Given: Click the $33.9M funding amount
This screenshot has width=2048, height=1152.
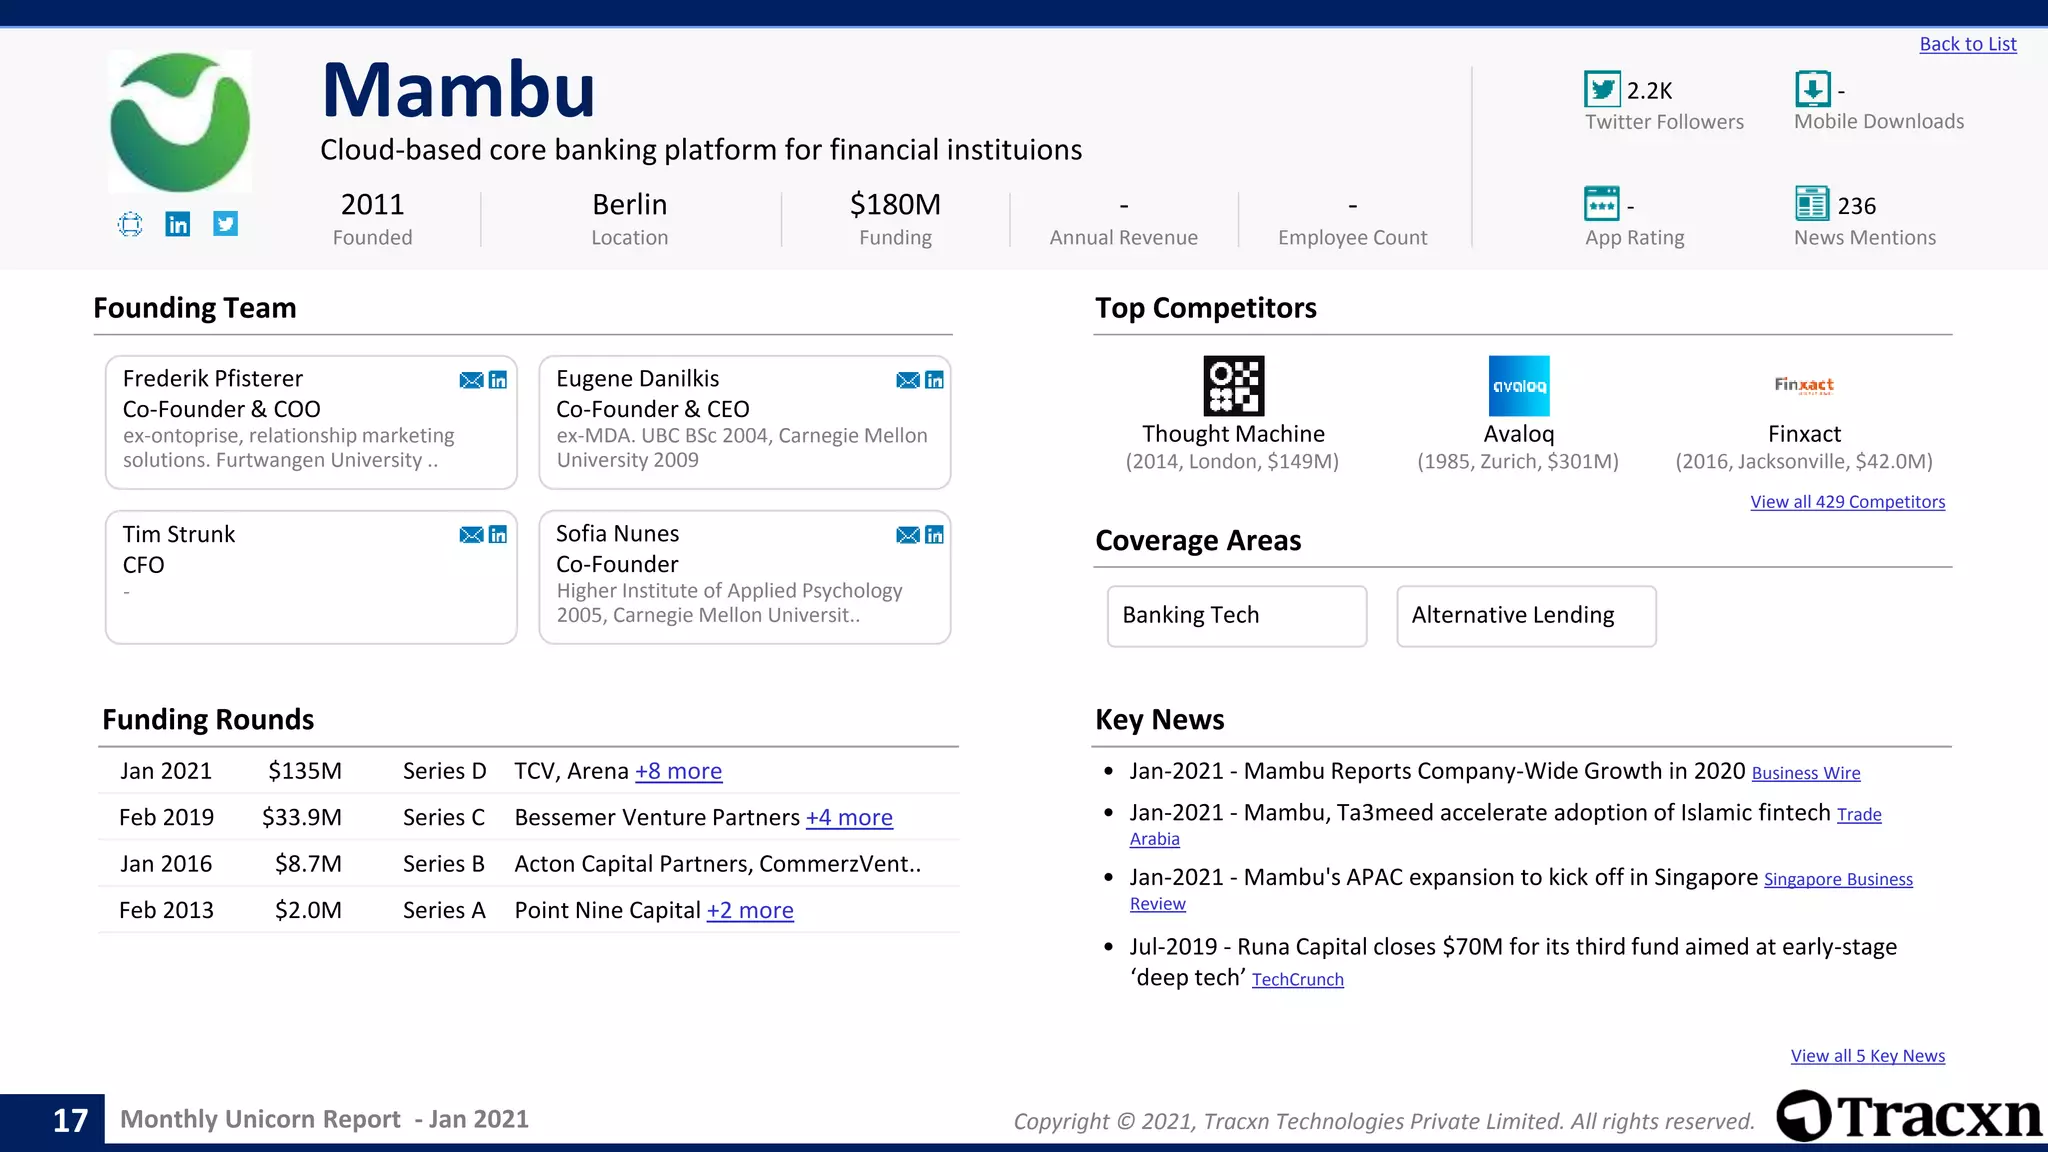Looking at the screenshot, I should 302,817.
